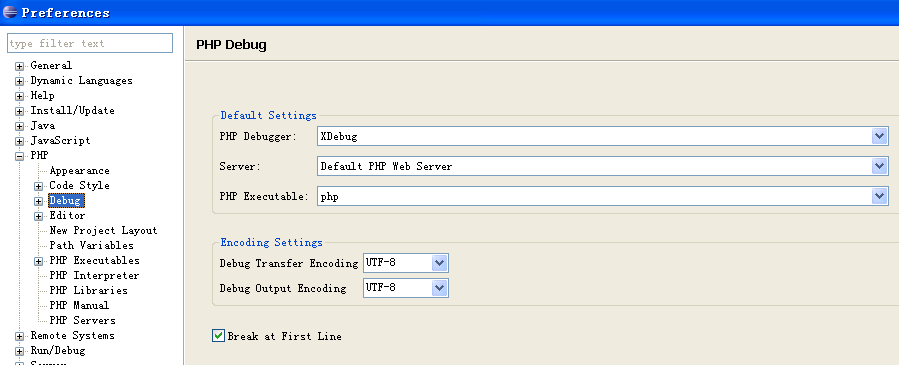899x365 pixels.
Task: Expand the Java preferences node
Action: [19, 126]
